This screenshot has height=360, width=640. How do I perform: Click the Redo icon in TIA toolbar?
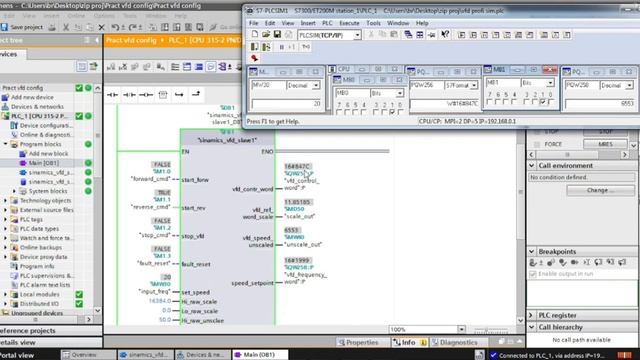[133, 27]
